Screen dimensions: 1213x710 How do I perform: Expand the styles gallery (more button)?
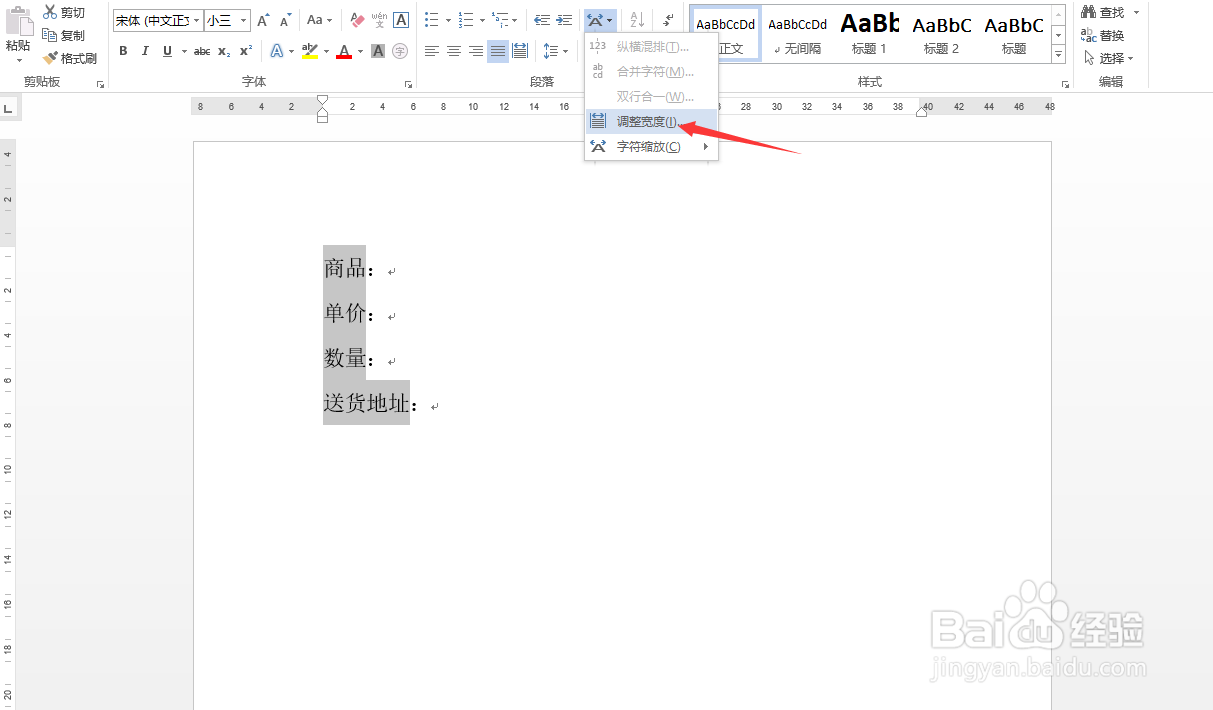(1059, 52)
